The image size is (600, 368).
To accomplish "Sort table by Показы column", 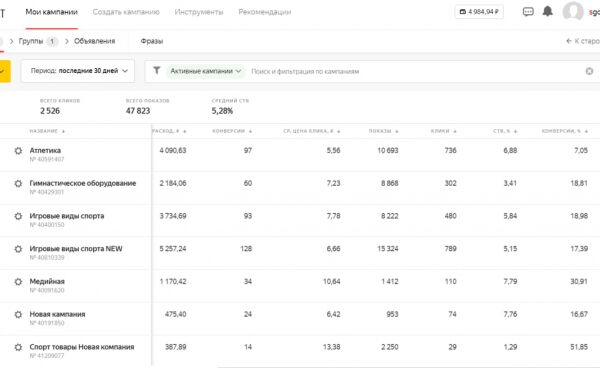I will click(383, 131).
